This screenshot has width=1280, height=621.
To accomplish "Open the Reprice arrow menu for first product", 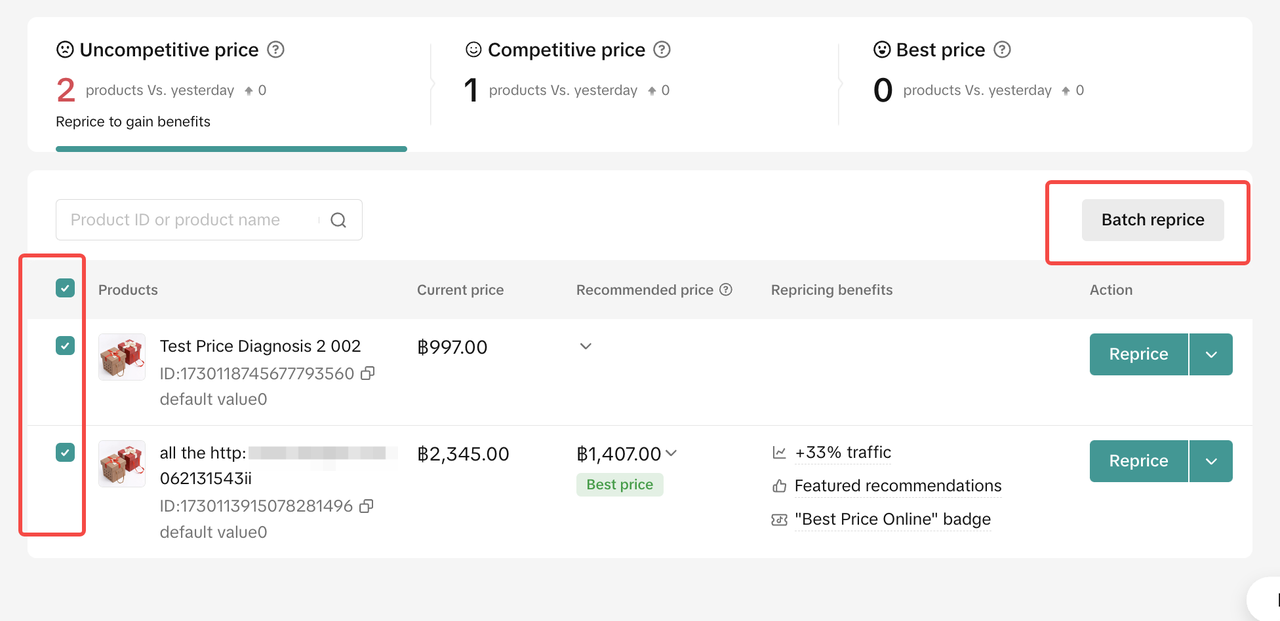I will tap(1211, 354).
